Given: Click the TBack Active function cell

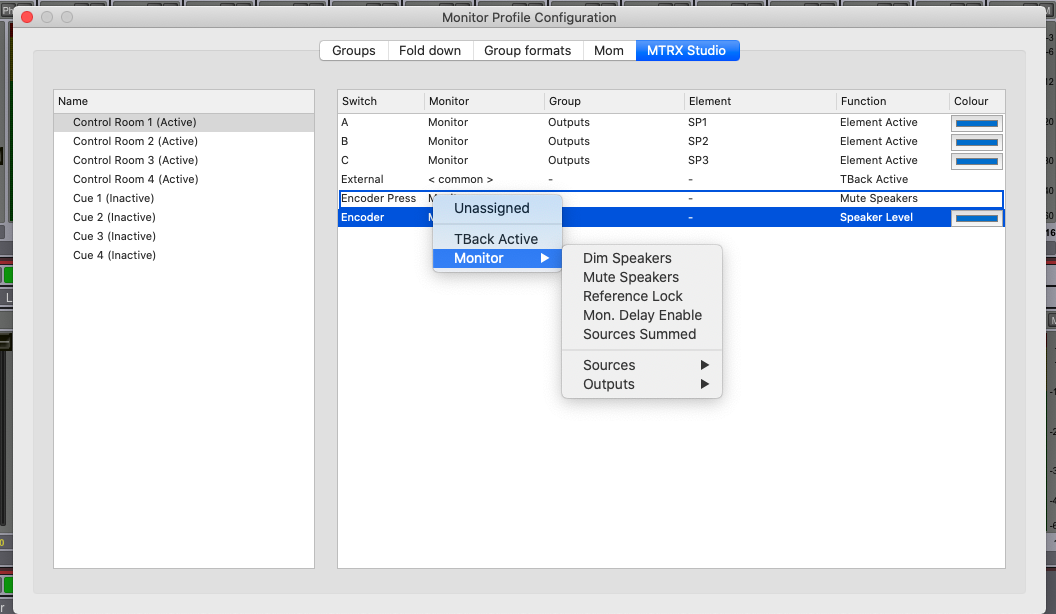Looking at the screenshot, I should [873, 179].
